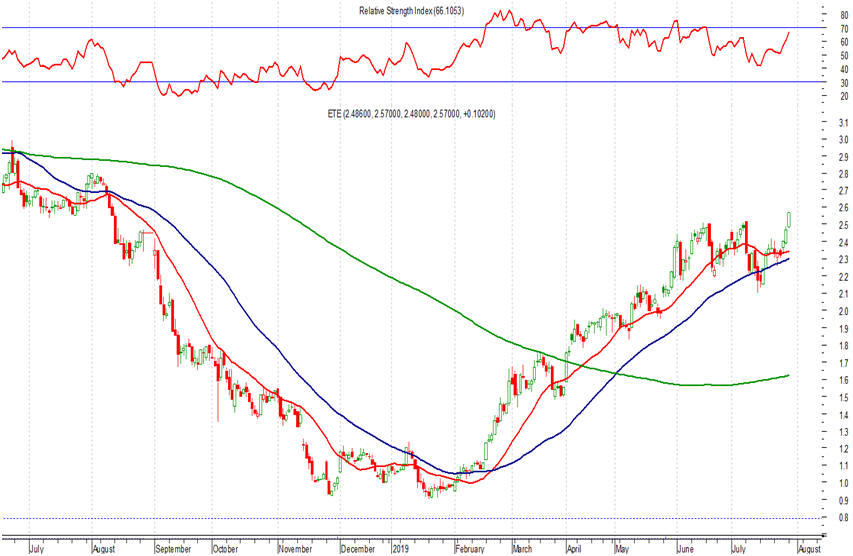
Task: Click the 'August' label at right end of axis
Action: (809, 548)
